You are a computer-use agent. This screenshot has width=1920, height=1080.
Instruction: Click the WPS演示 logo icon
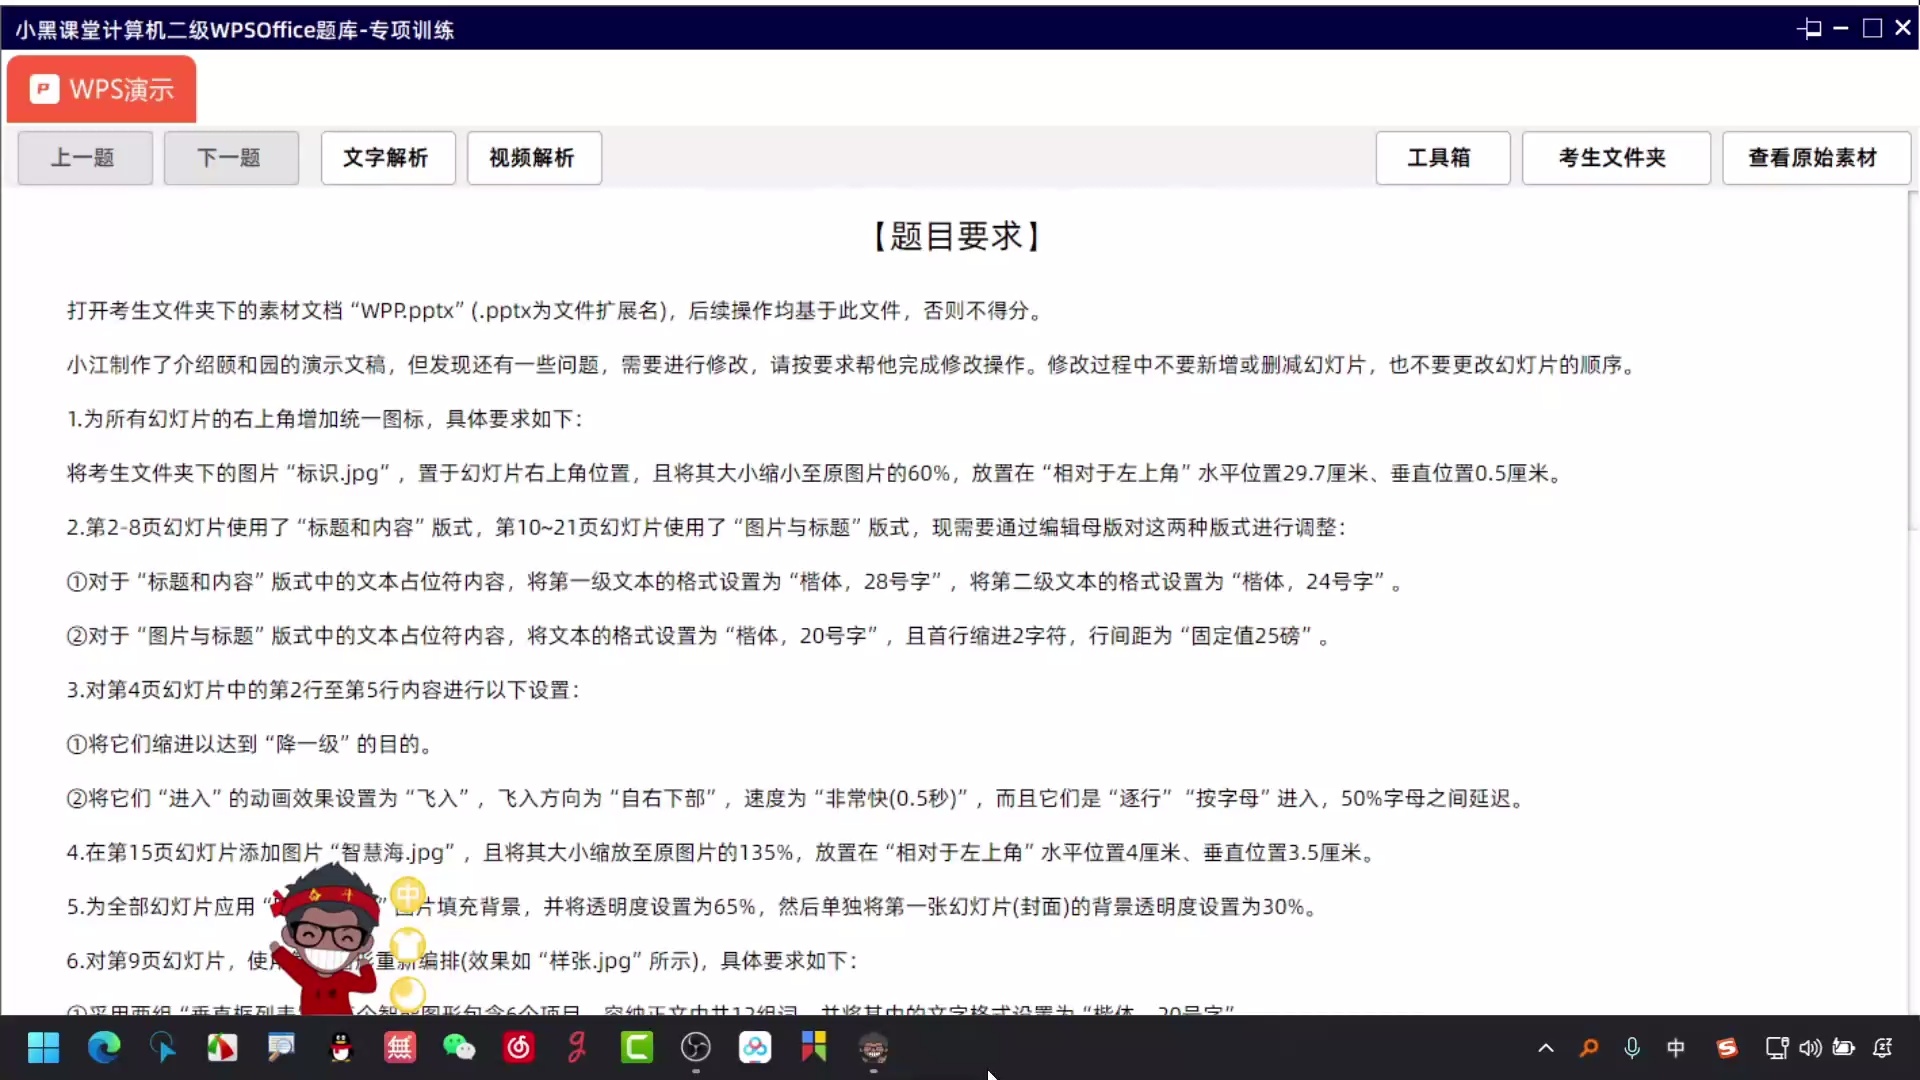click(x=44, y=89)
